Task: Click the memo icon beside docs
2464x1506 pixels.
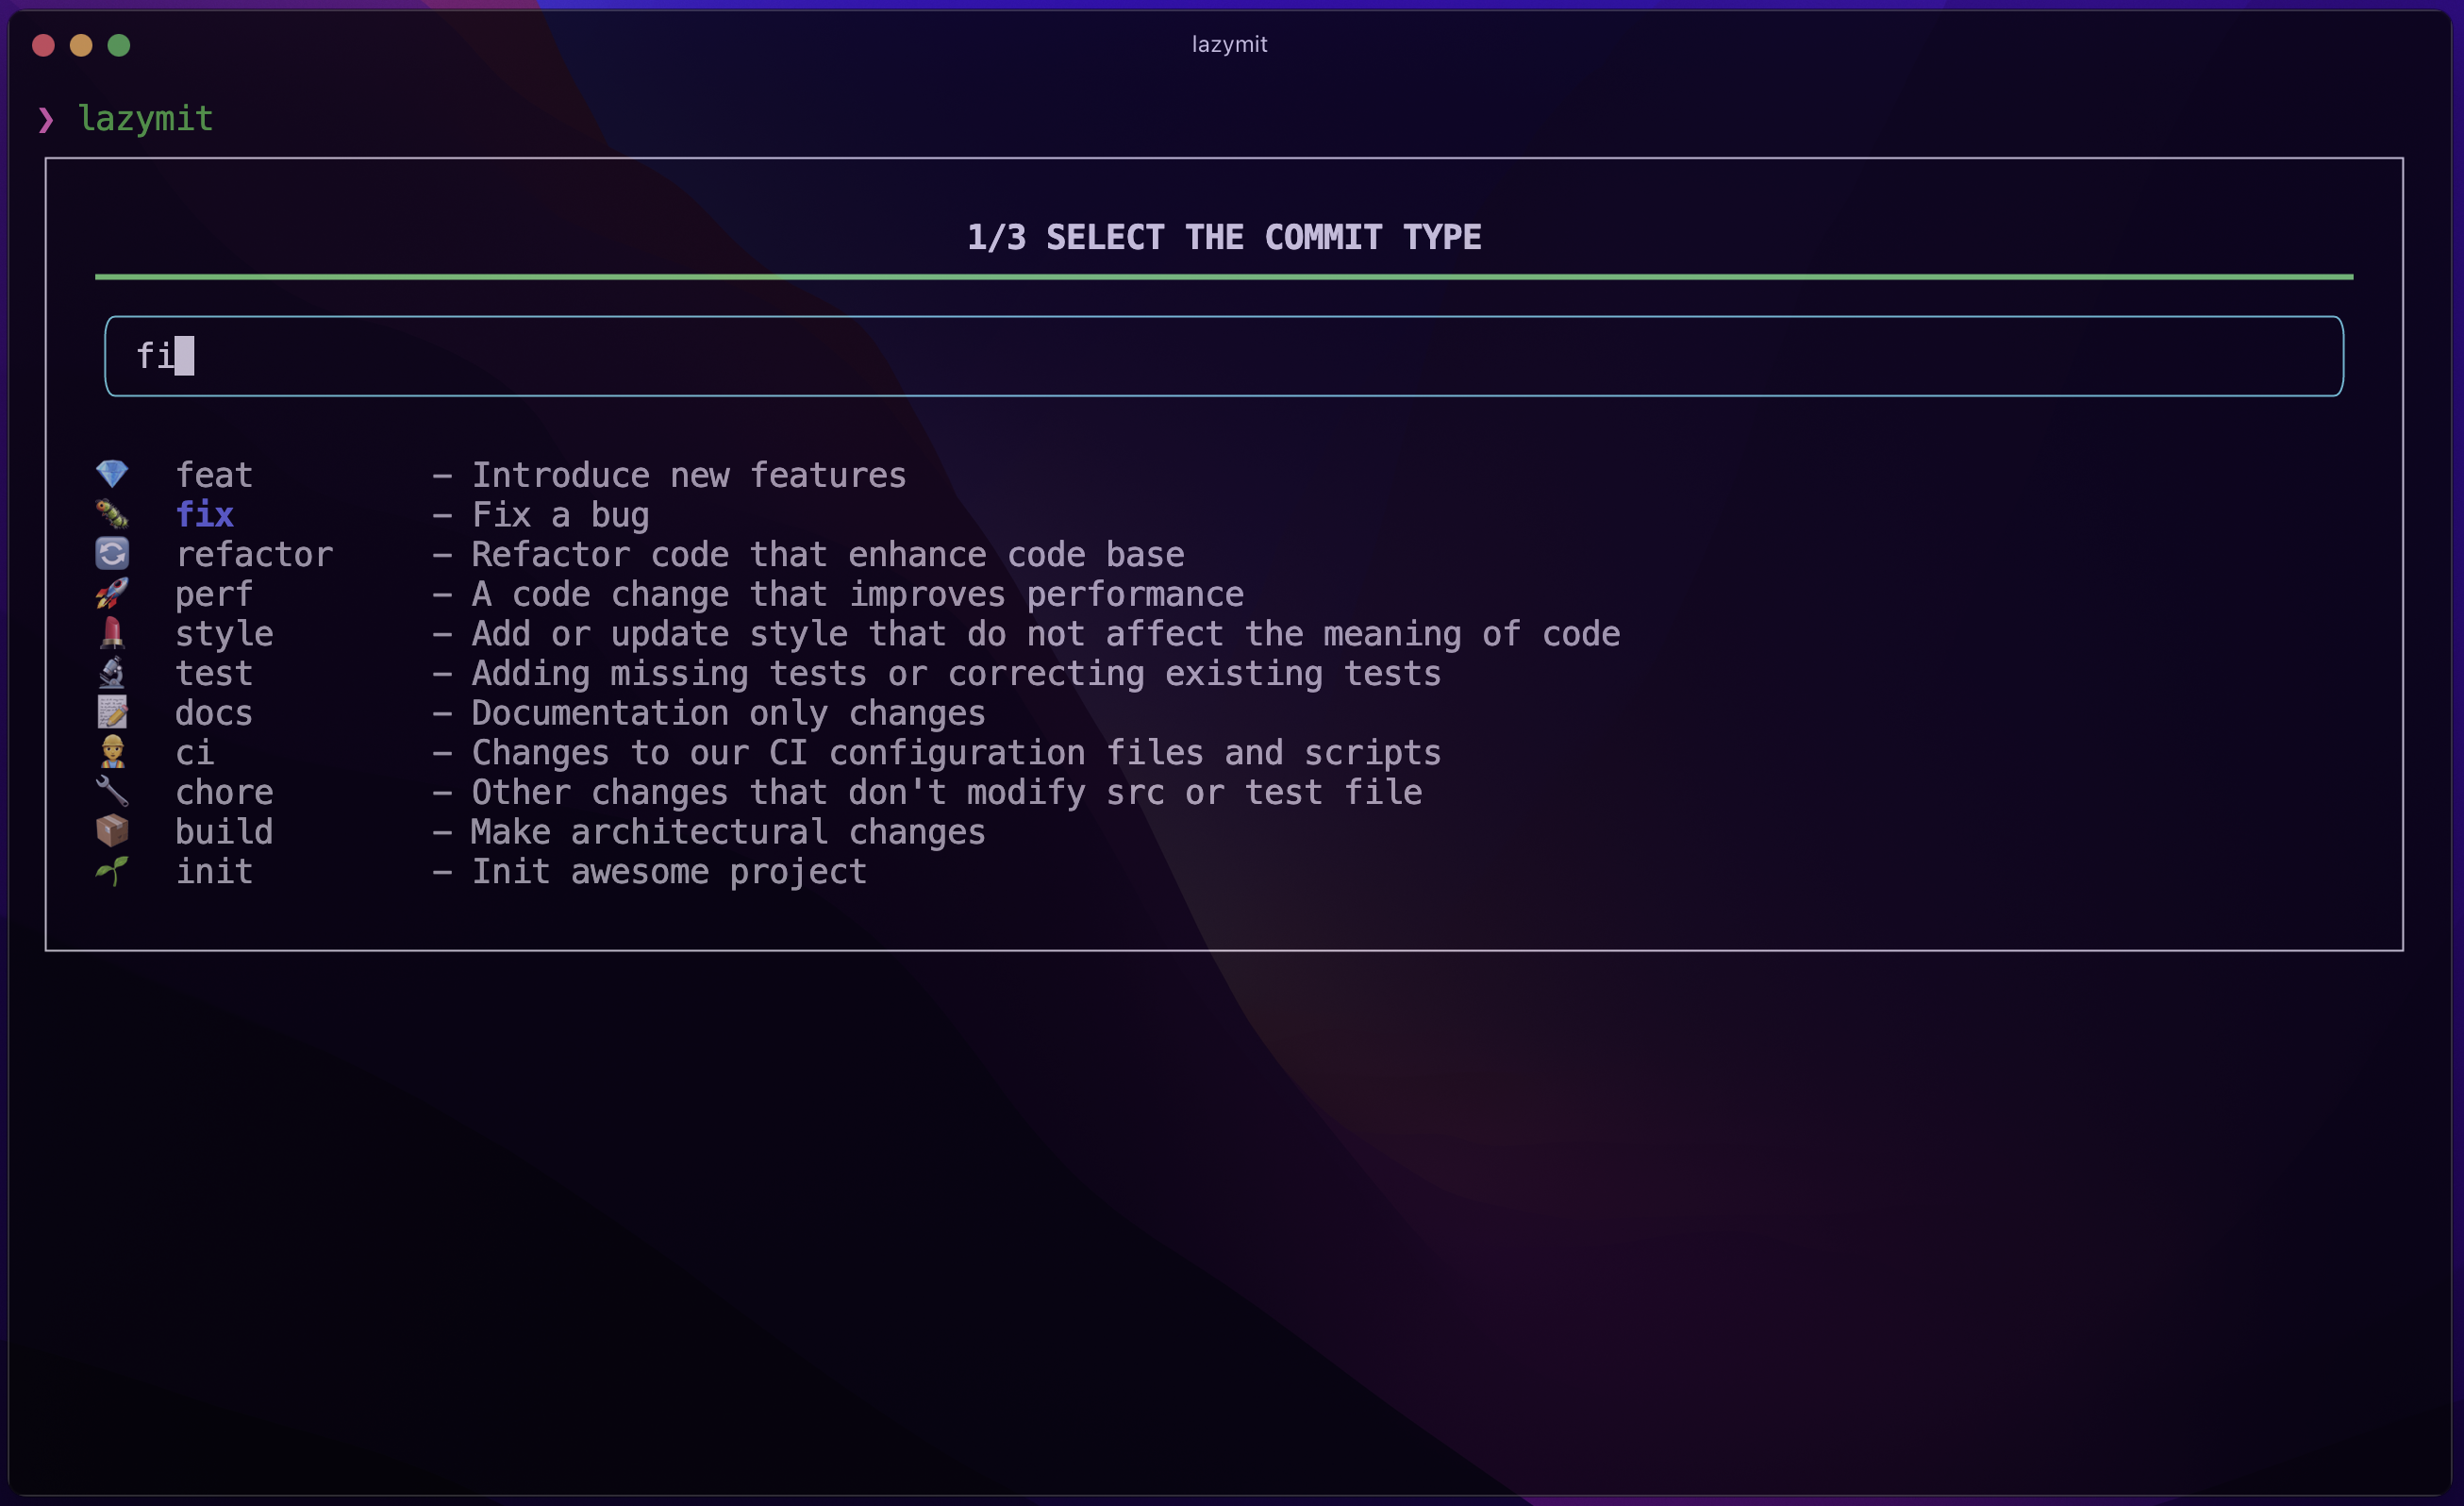Action: (x=112, y=712)
